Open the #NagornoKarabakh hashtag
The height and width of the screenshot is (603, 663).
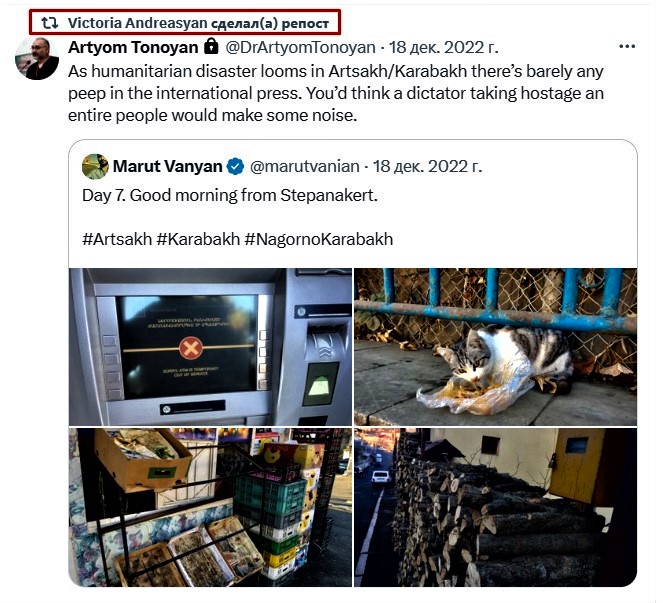pyautogui.click(x=319, y=239)
